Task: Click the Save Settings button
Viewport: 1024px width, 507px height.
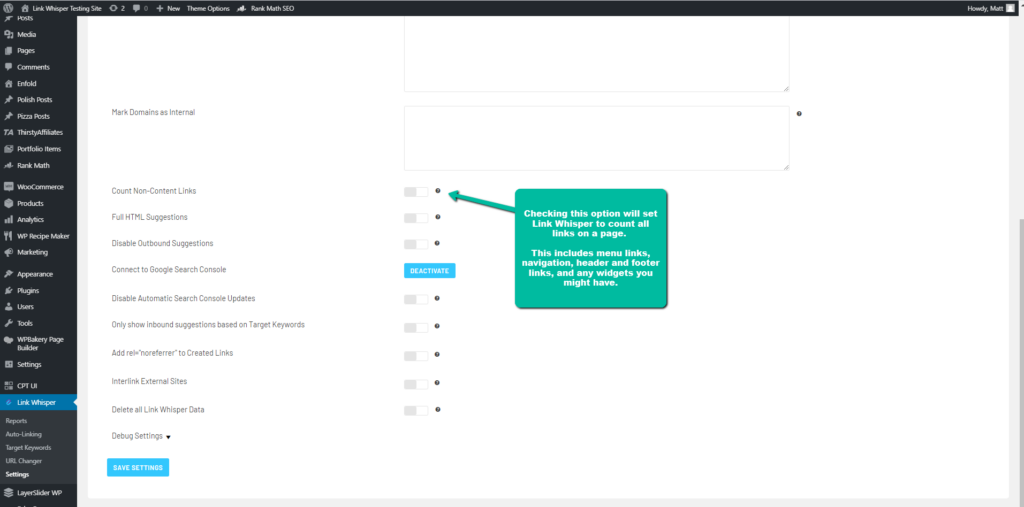Action: coord(138,468)
